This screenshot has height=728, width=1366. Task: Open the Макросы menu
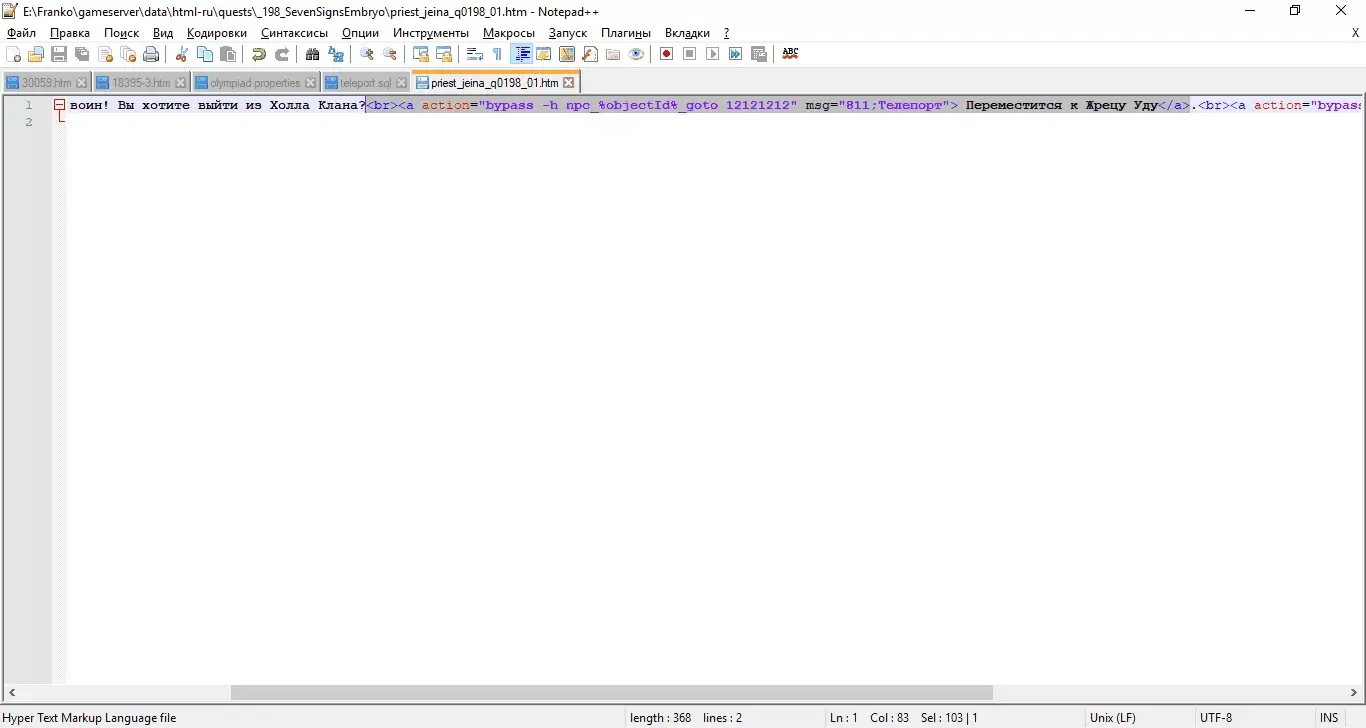(509, 33)
